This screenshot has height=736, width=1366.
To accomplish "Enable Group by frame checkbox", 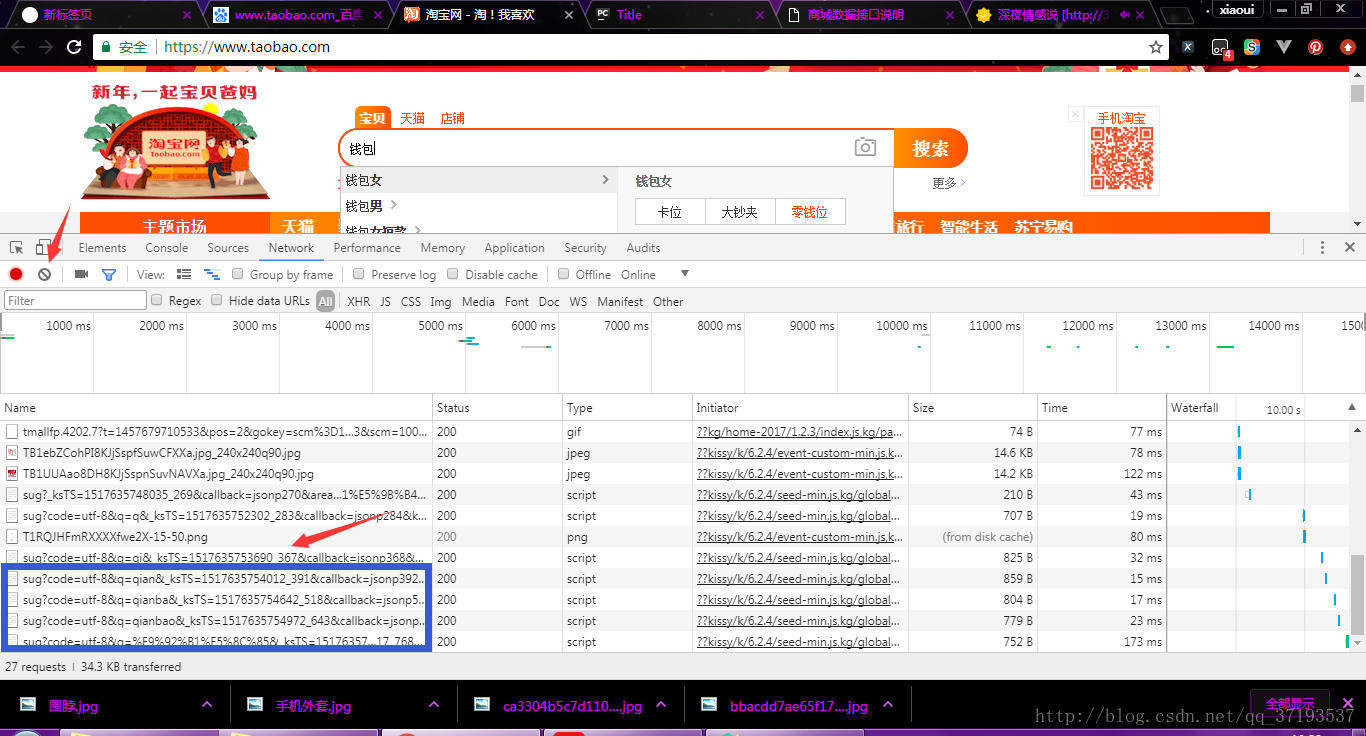I will click(x=238, y=274).
